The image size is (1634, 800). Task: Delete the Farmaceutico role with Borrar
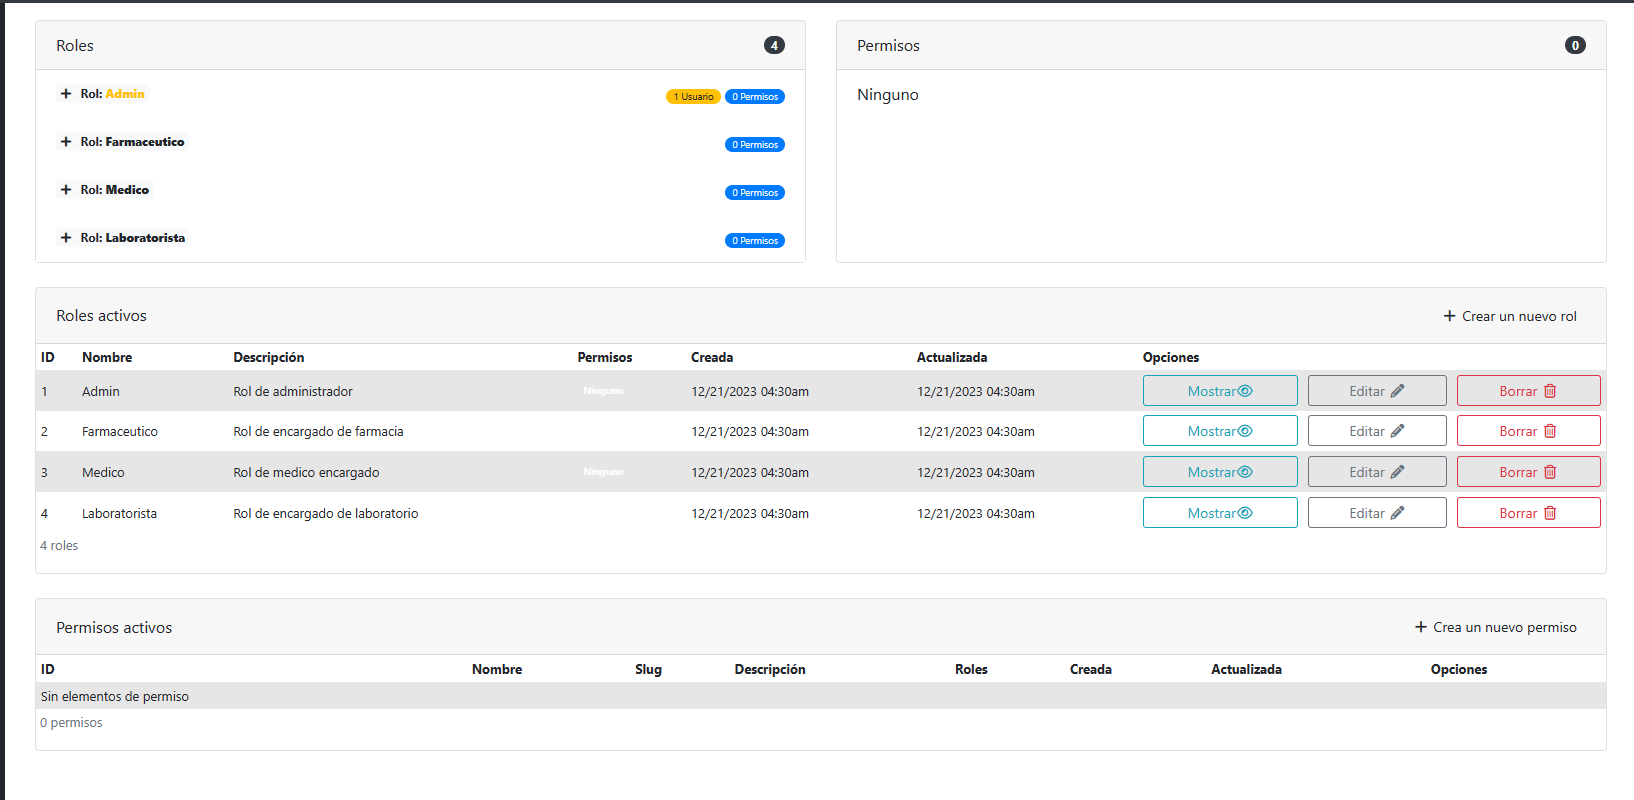(x=1529, y=431)
